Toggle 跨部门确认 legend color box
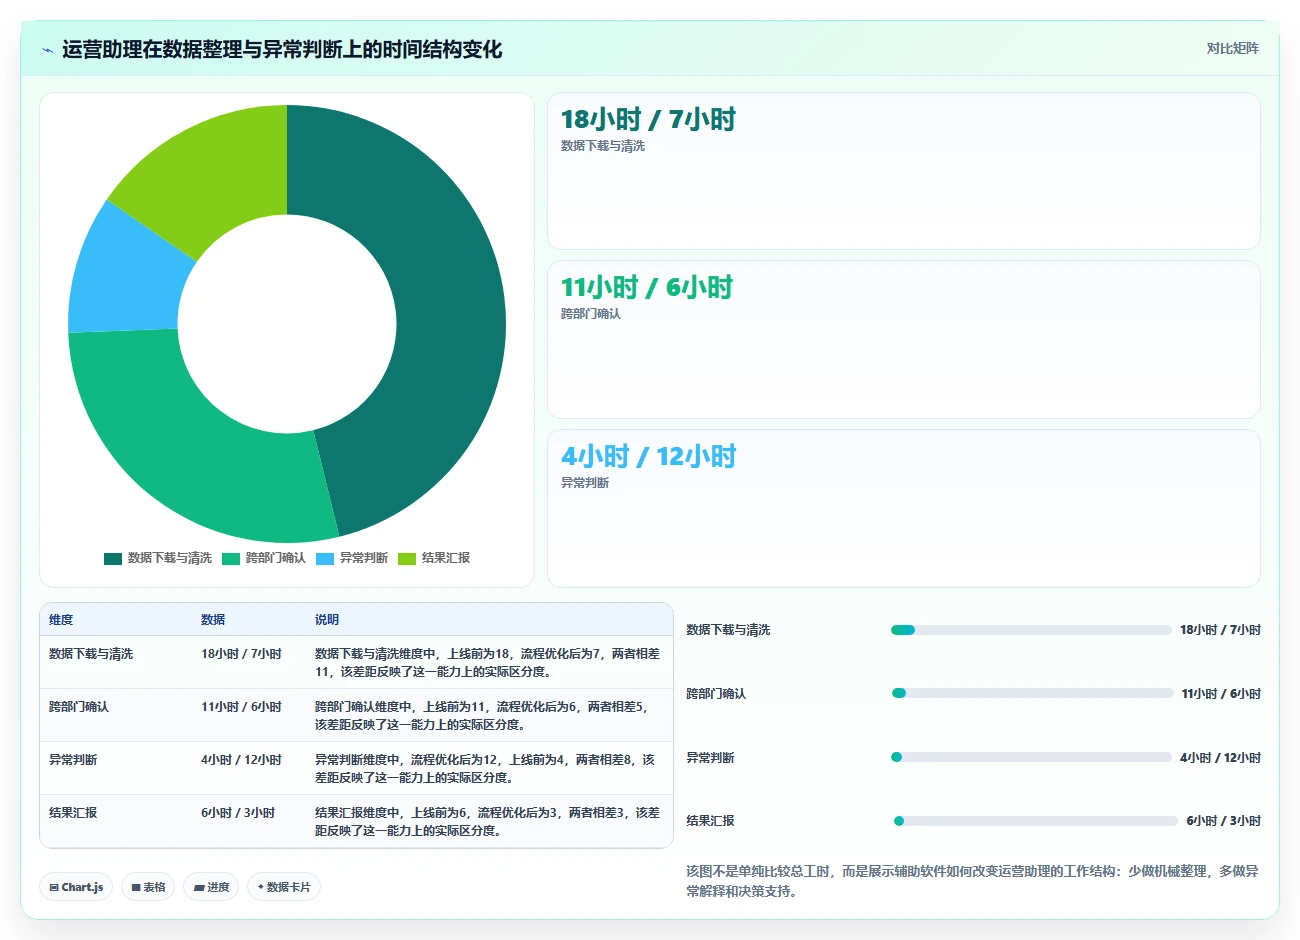 [x=231, y=558]
